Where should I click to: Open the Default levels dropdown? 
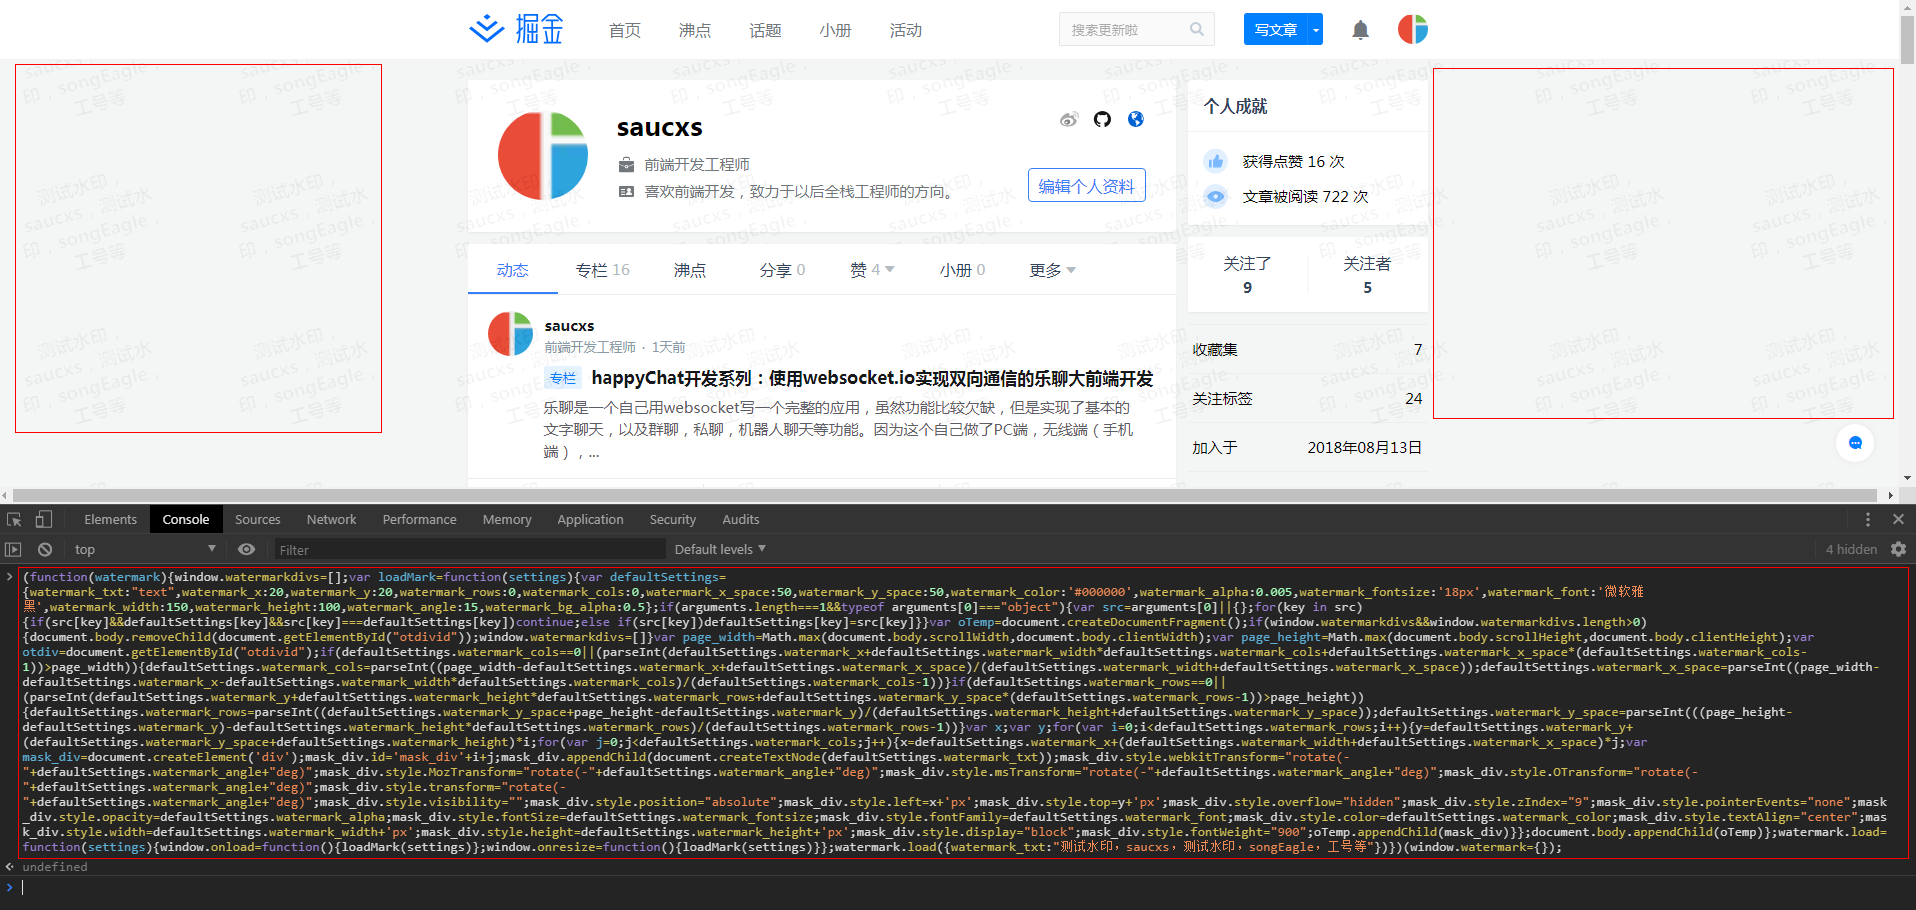[720, 549]
